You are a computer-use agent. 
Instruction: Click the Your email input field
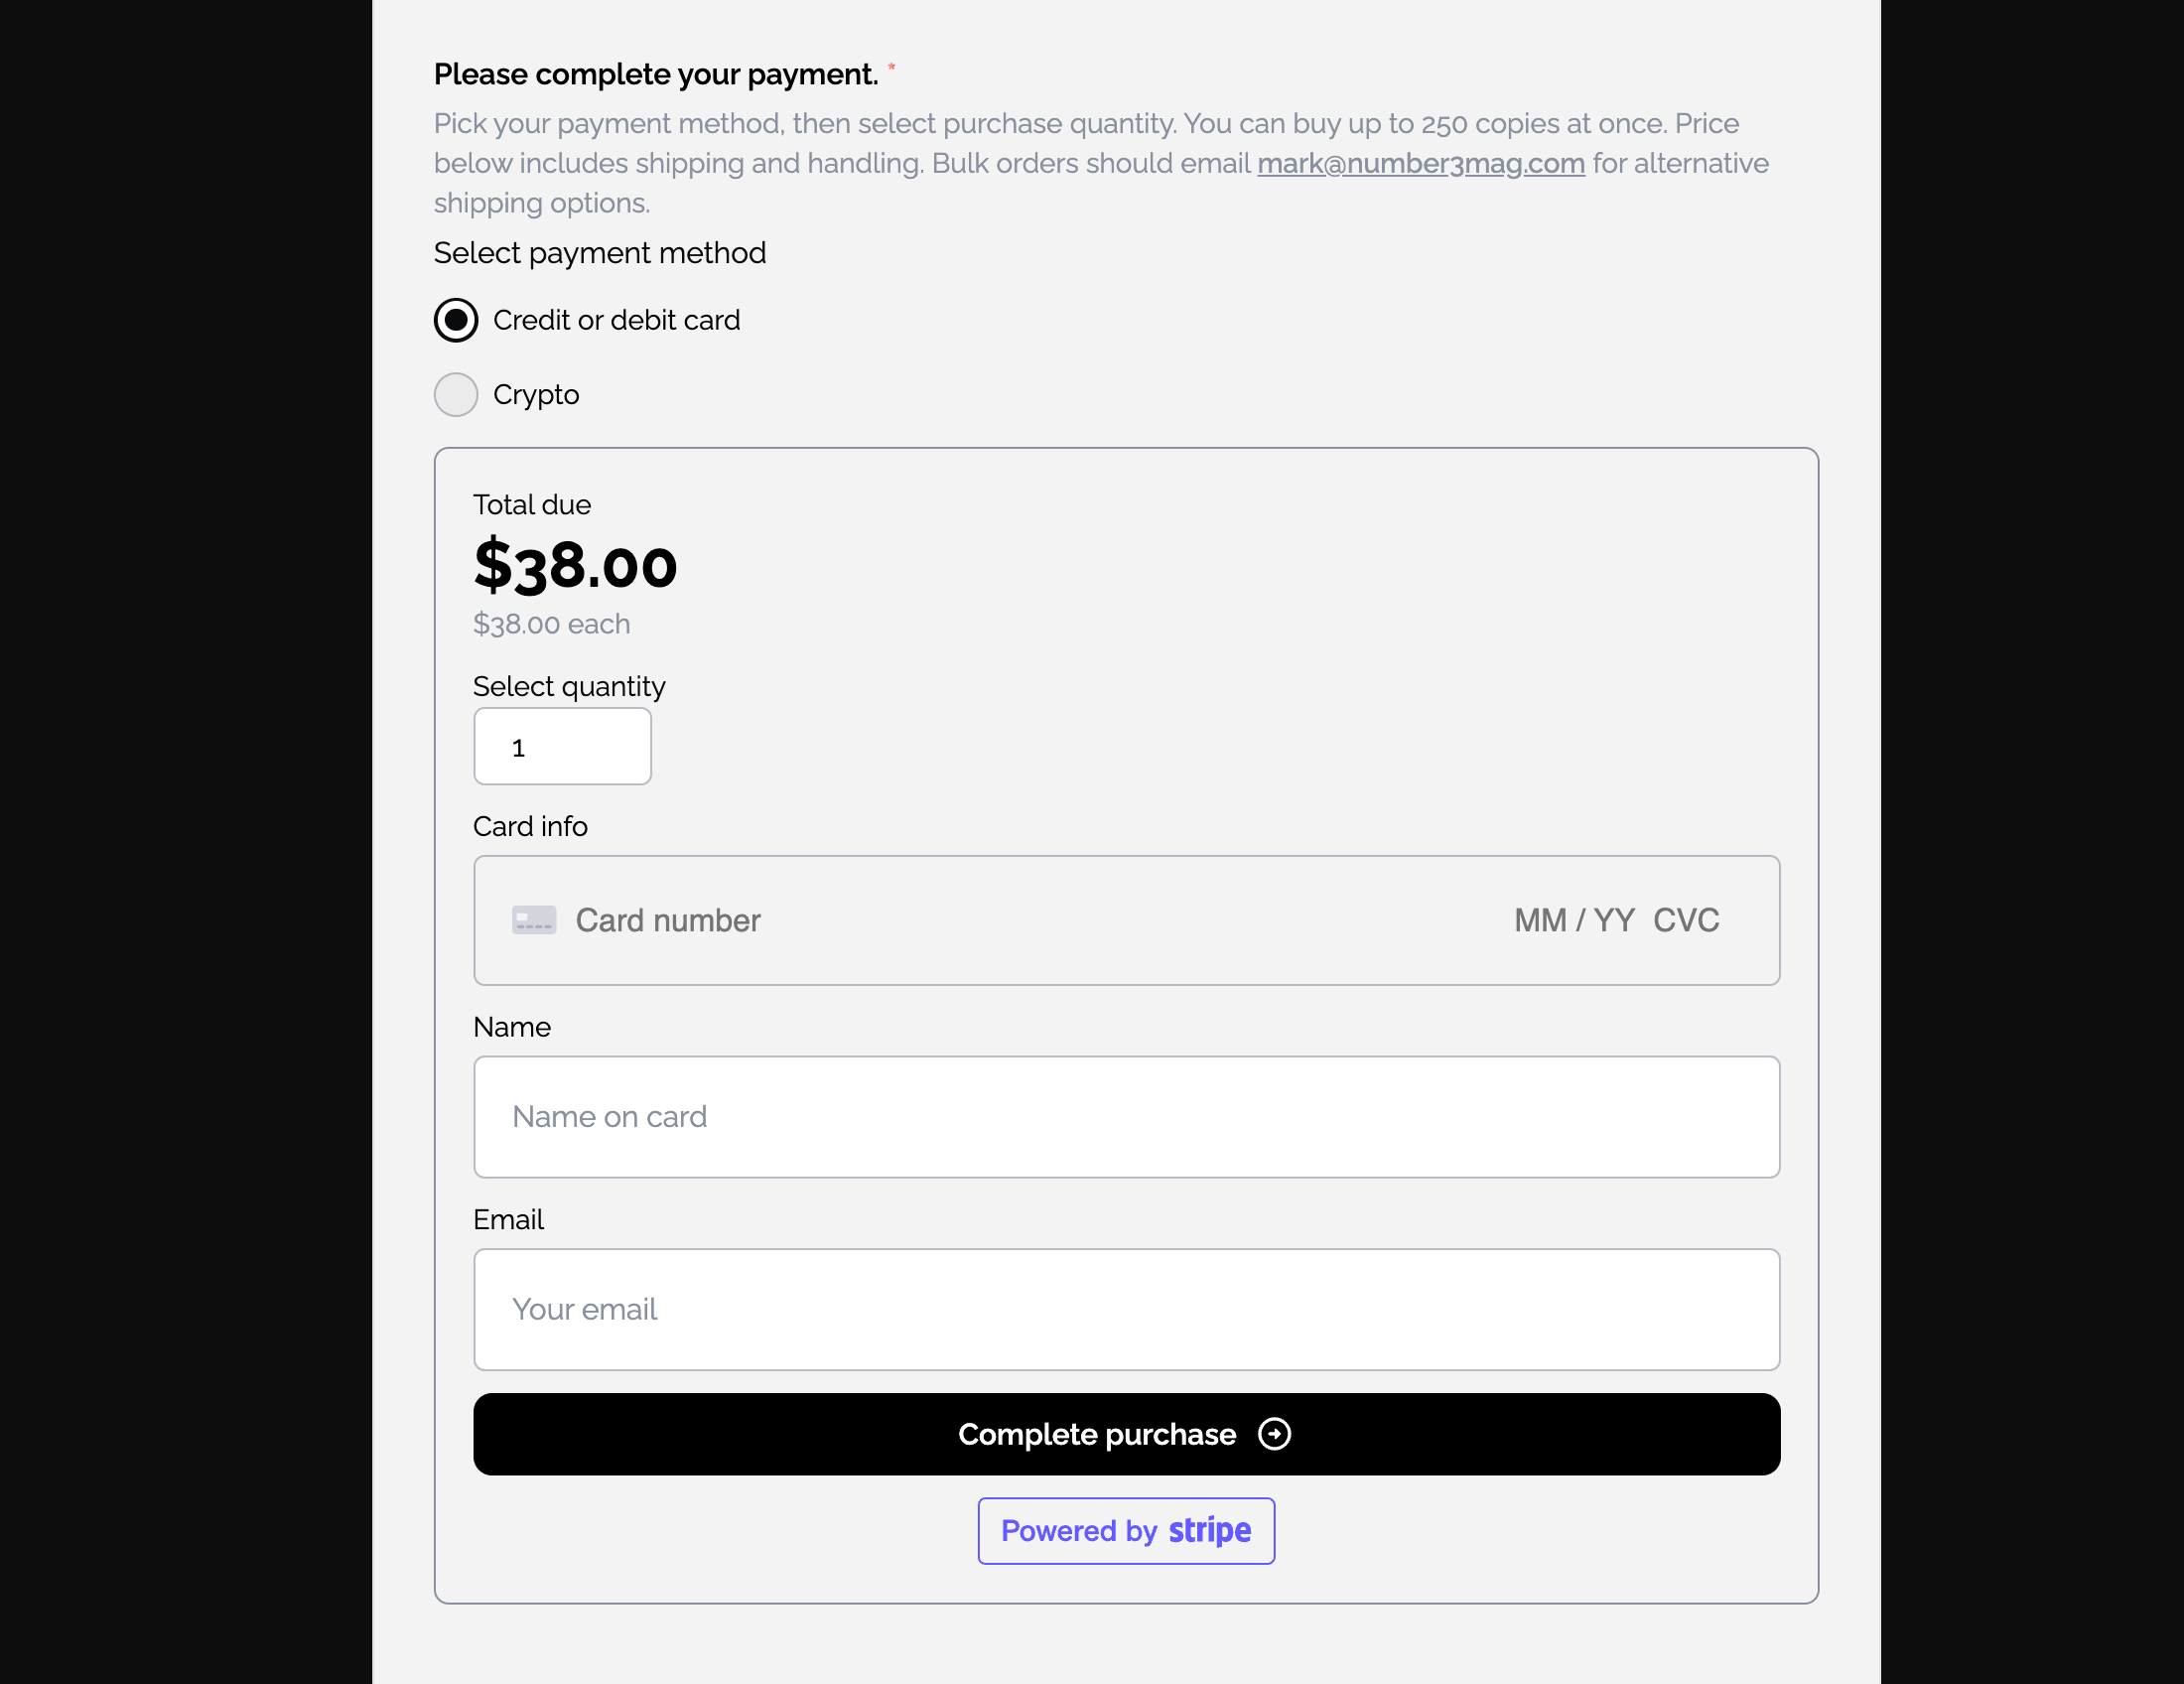click(1126, 1309)
